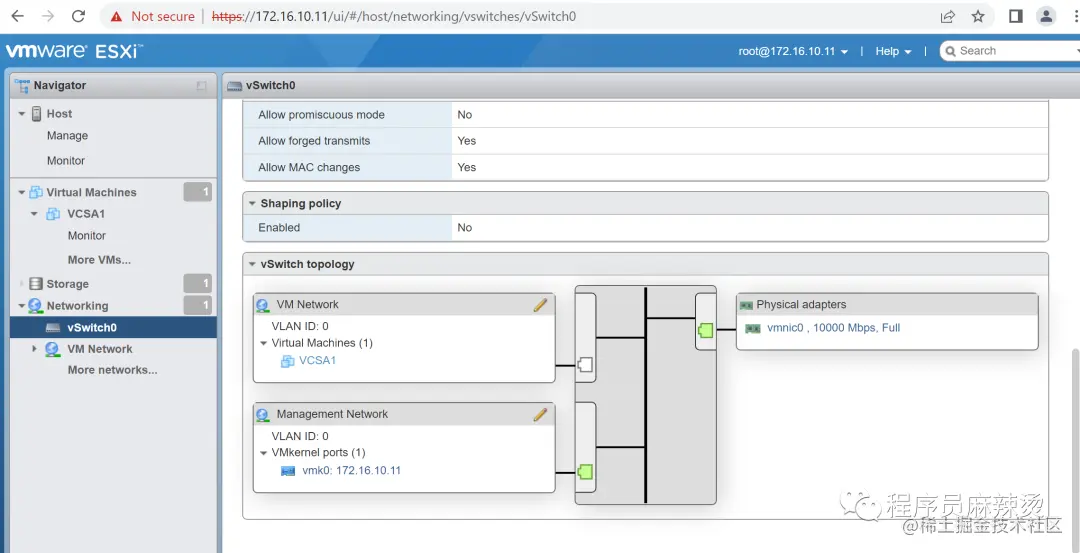
Task: Click the green physical adapter uplink port
Action: click(705, 330)
